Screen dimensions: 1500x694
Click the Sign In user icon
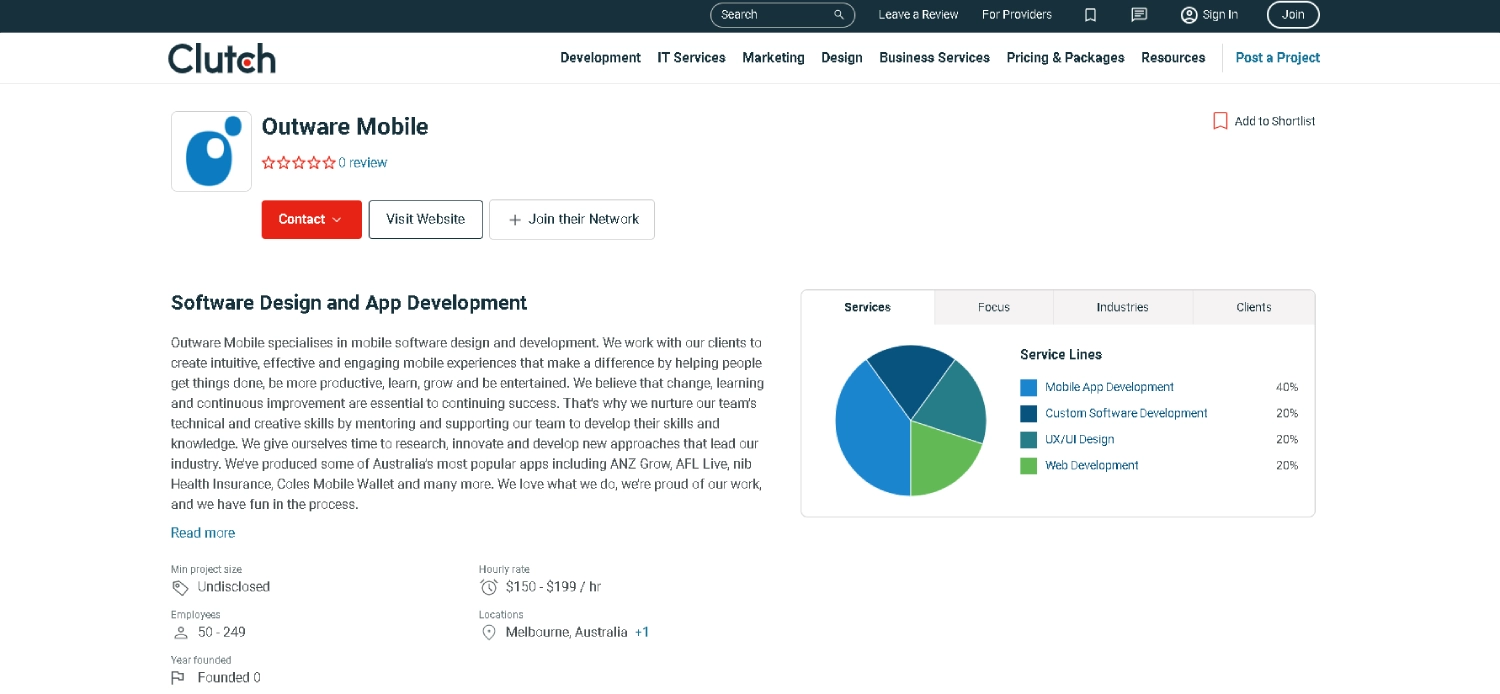pyautogui.click(x=1189, y=15)
